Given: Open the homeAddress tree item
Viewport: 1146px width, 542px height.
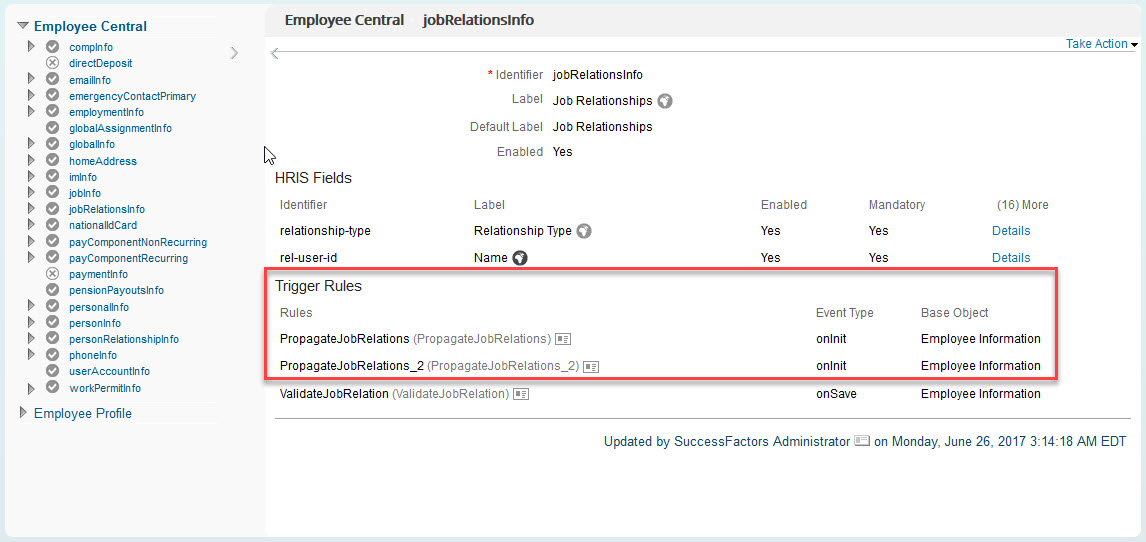Looking at the screenshot, I should 103,161.
